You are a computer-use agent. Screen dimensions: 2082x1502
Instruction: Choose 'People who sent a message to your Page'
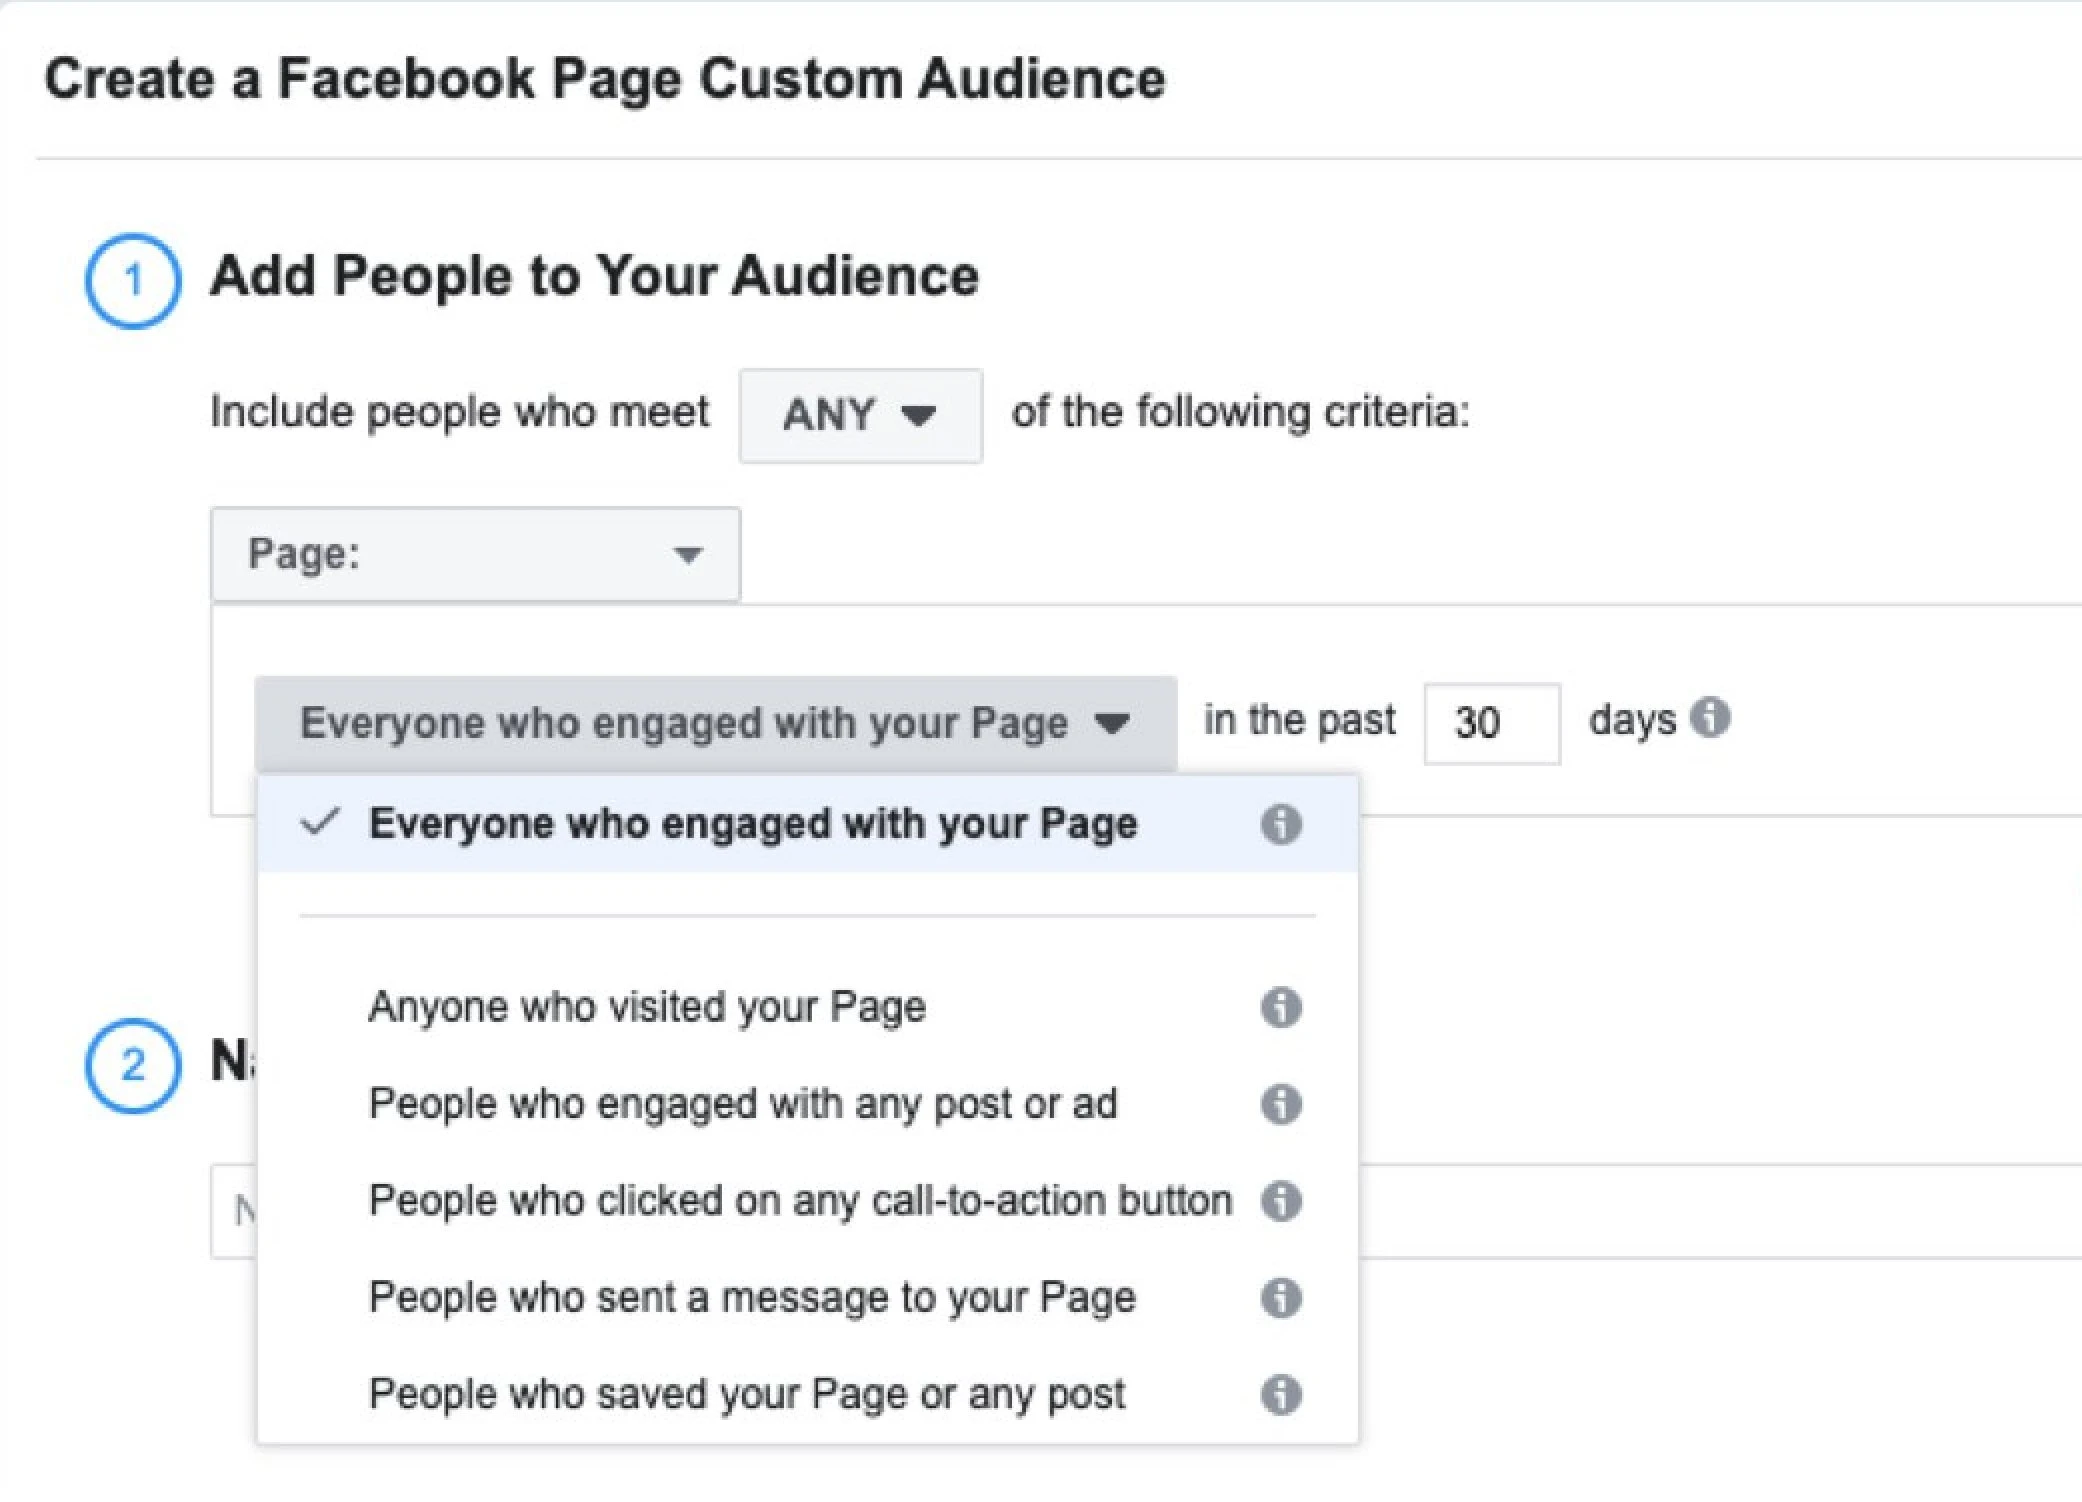(x=752, y=1297)
